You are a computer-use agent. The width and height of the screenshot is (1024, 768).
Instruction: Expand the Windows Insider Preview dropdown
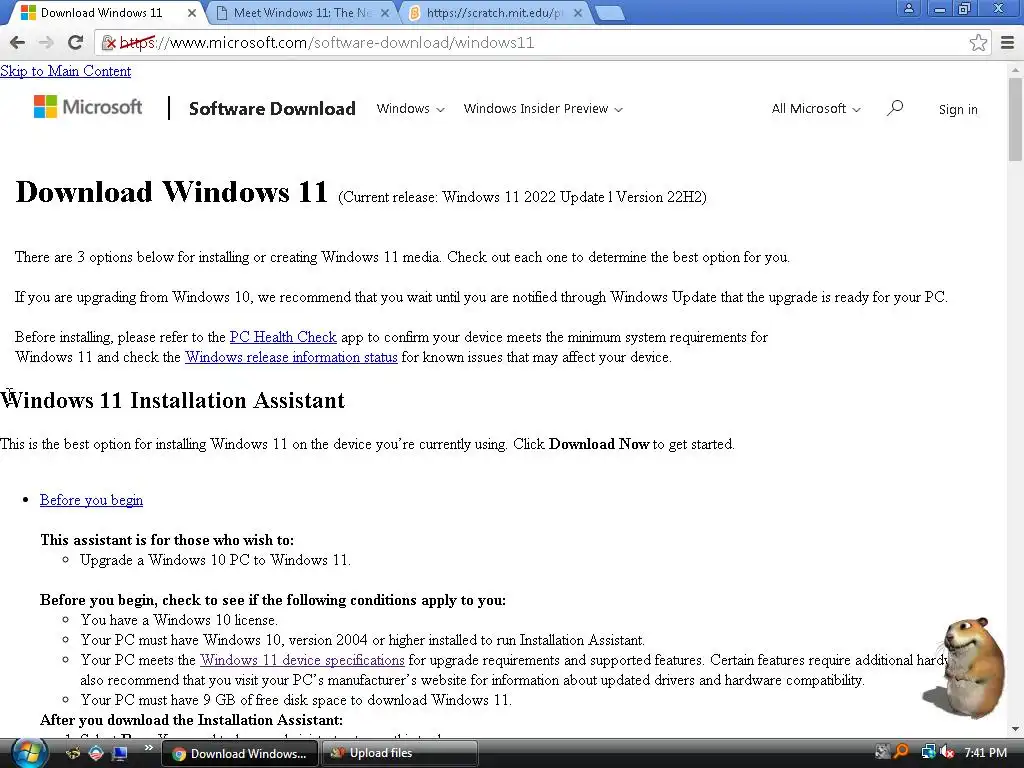tap(543, 108)
